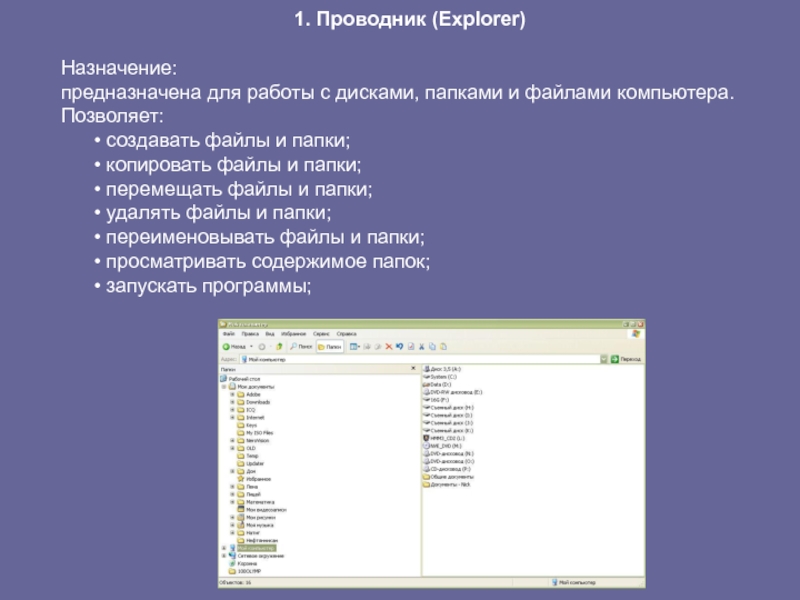Viewport: 800px width, 600px height.
Task: Open the Back button history dropdown arrow
Action: [x=251, y=346]
